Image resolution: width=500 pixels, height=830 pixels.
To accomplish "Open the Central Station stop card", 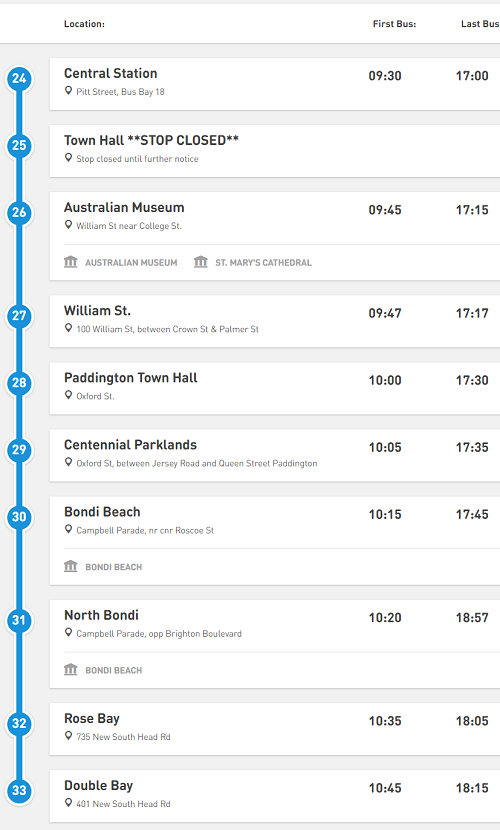I will pyautogui.click(x=275, y=84).
